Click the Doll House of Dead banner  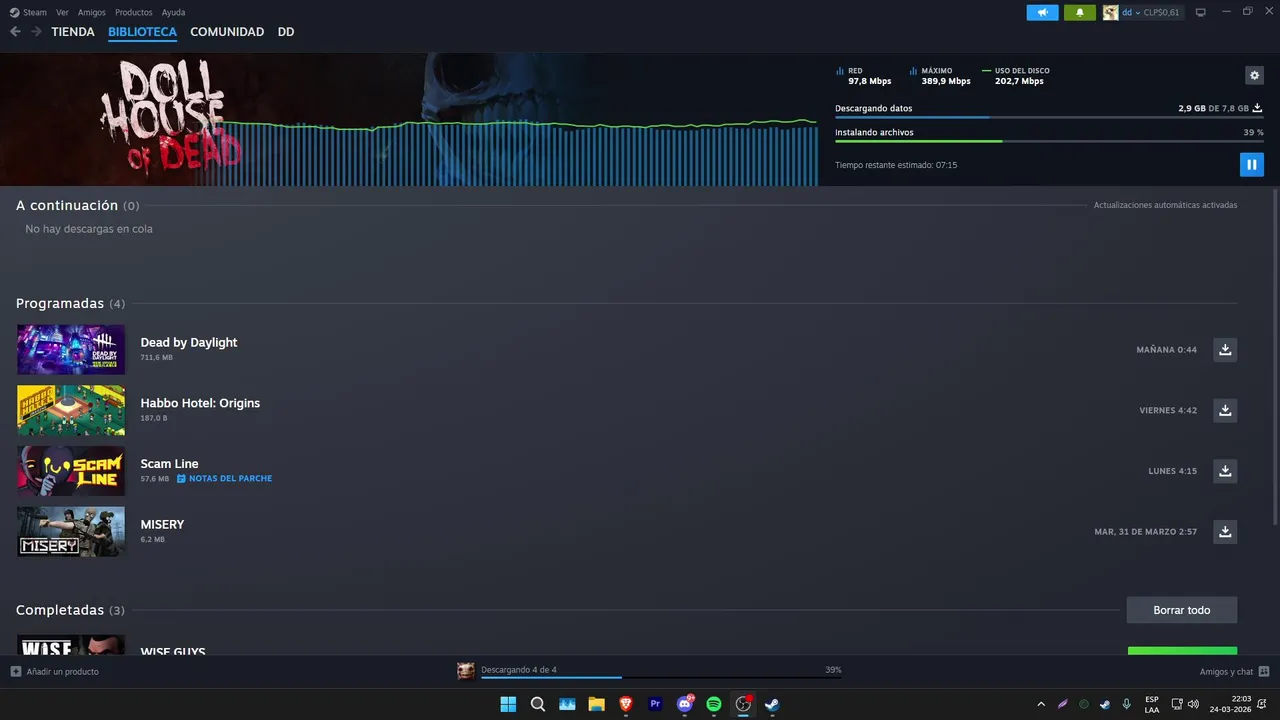[409, 120]
